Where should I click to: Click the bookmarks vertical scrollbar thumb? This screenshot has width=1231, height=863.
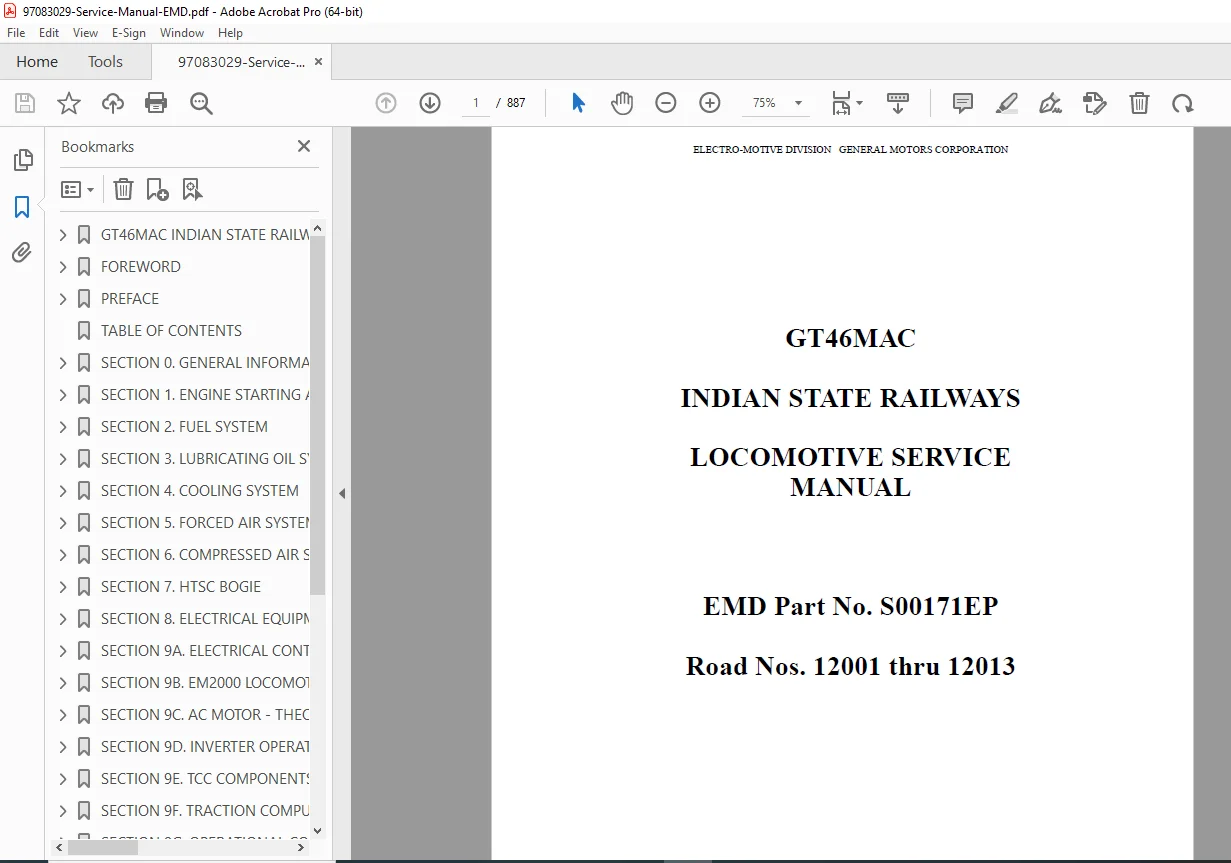[x=318, y=415]
